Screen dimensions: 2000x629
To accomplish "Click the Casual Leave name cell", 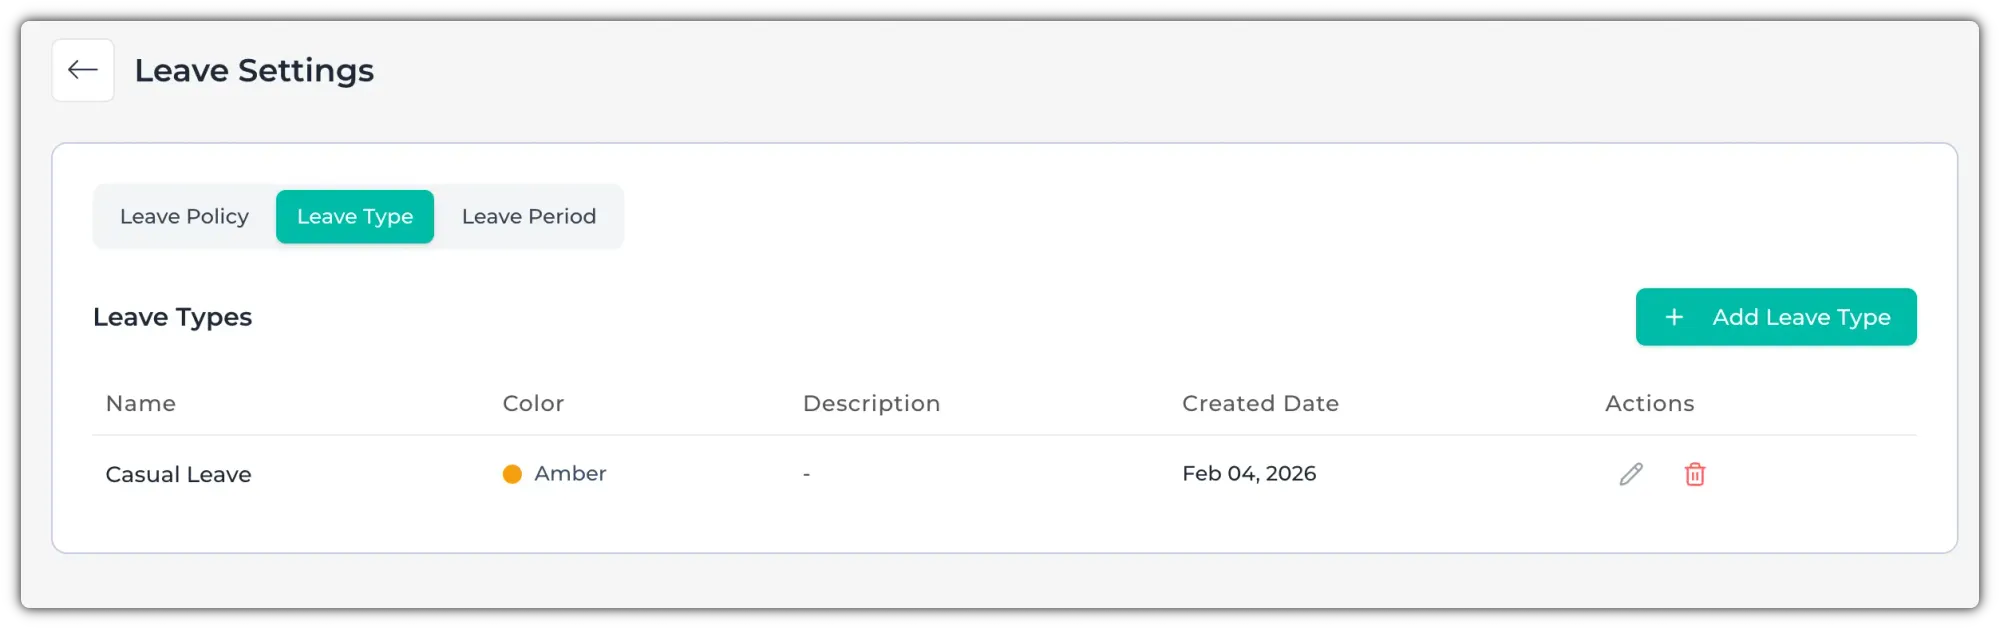I will pos(178,474).
